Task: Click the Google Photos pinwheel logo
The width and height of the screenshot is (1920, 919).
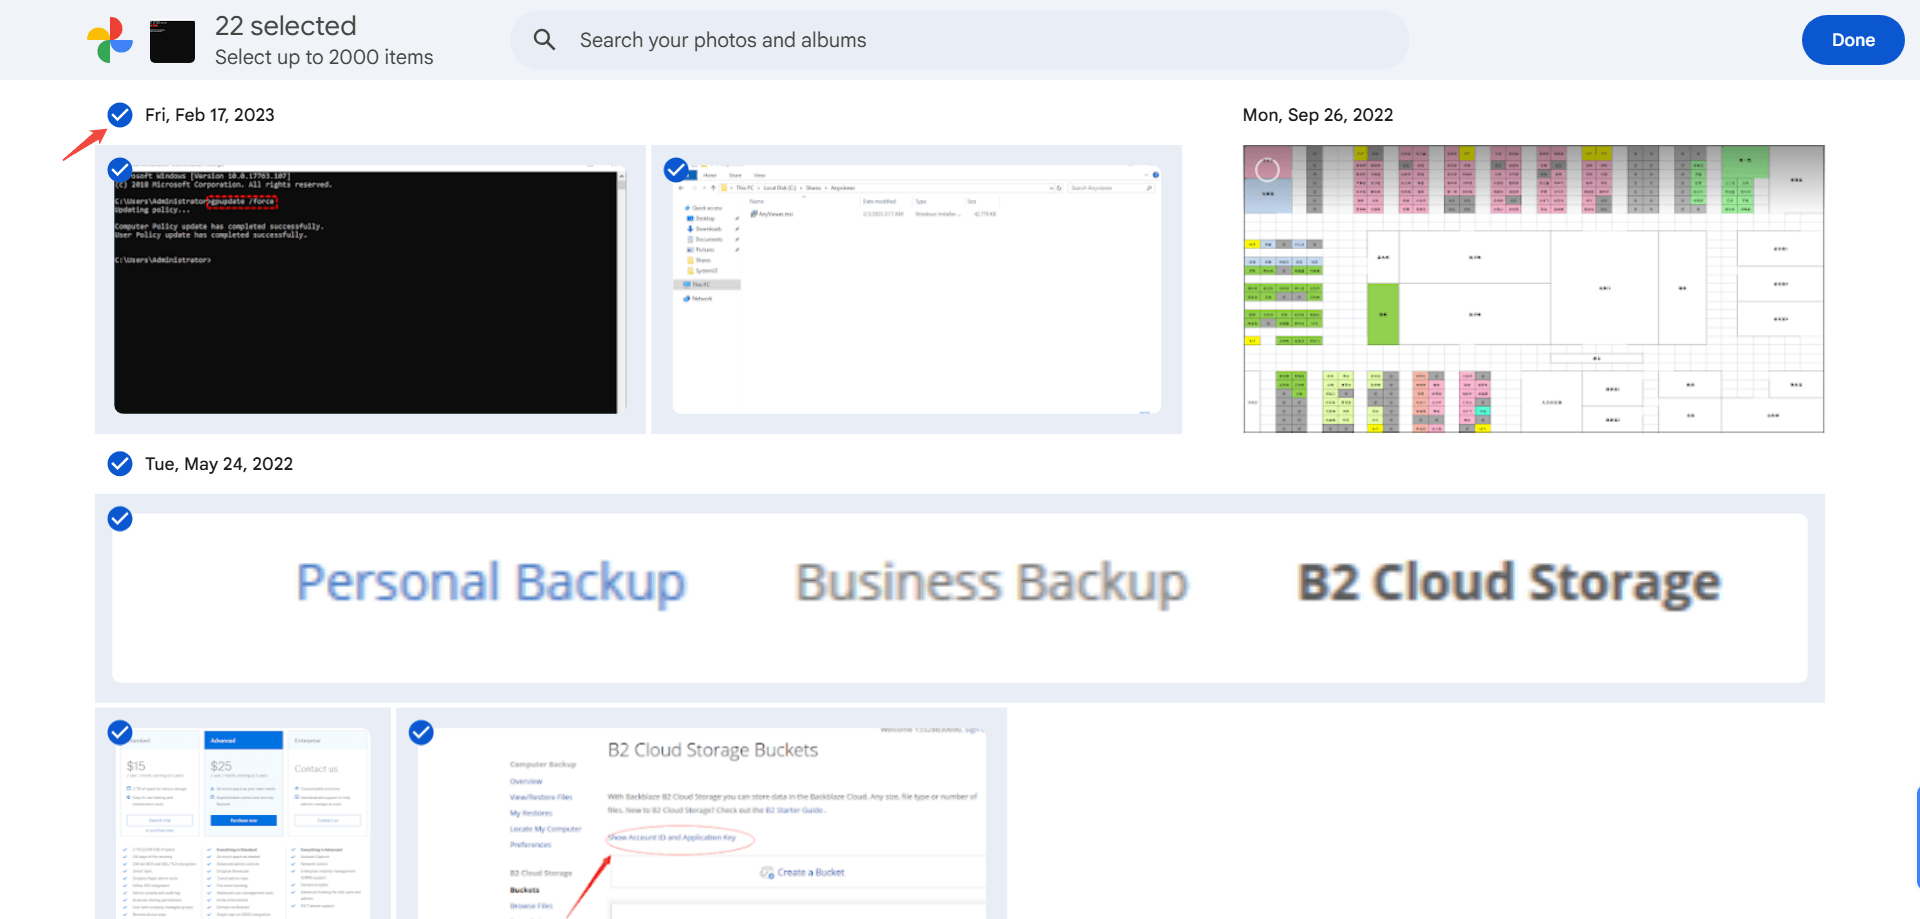Action: pyautogui.click(x=110, y=40)
